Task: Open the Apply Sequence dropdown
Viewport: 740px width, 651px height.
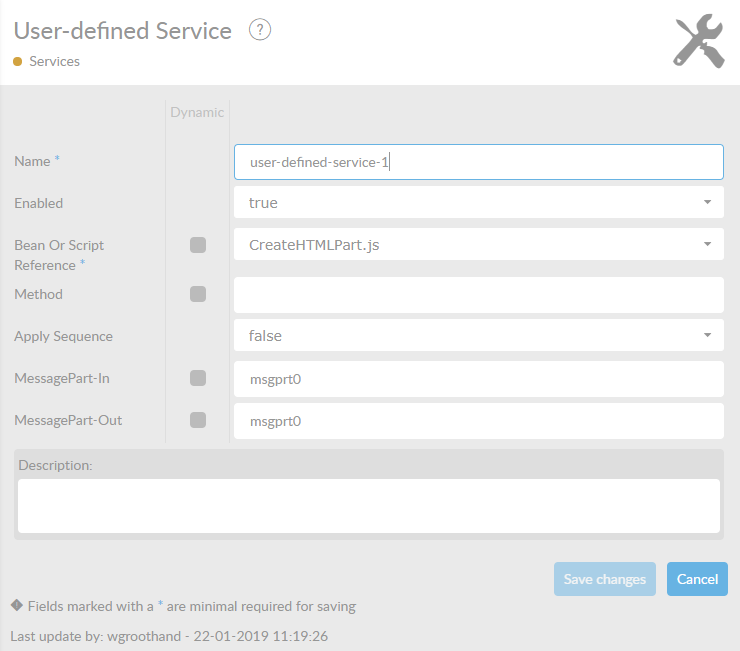Action: click(478, 336)
